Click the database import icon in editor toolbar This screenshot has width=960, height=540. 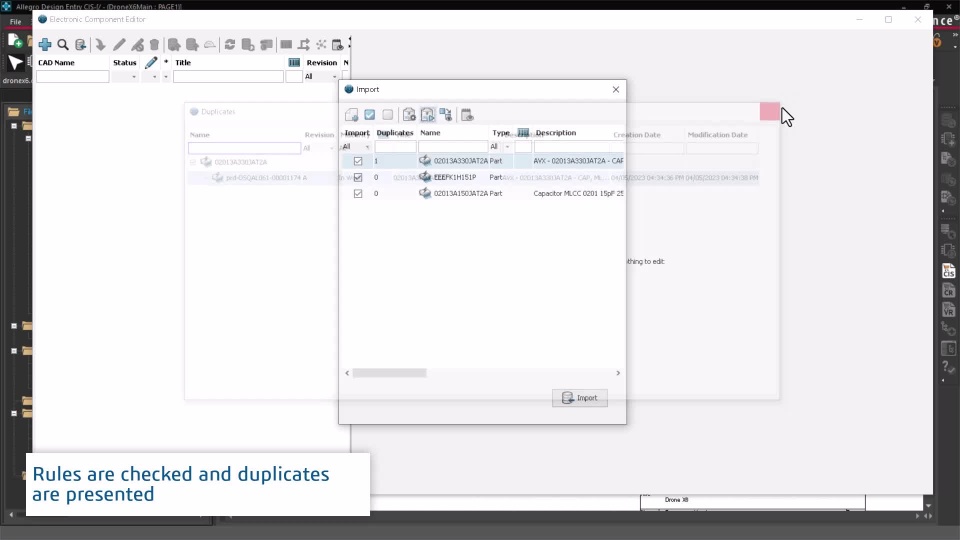80,44
